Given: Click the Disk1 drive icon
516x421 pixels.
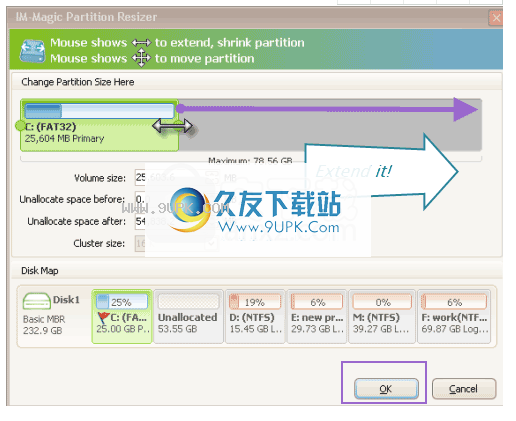Looking at the screenshot, I should 36,301.
